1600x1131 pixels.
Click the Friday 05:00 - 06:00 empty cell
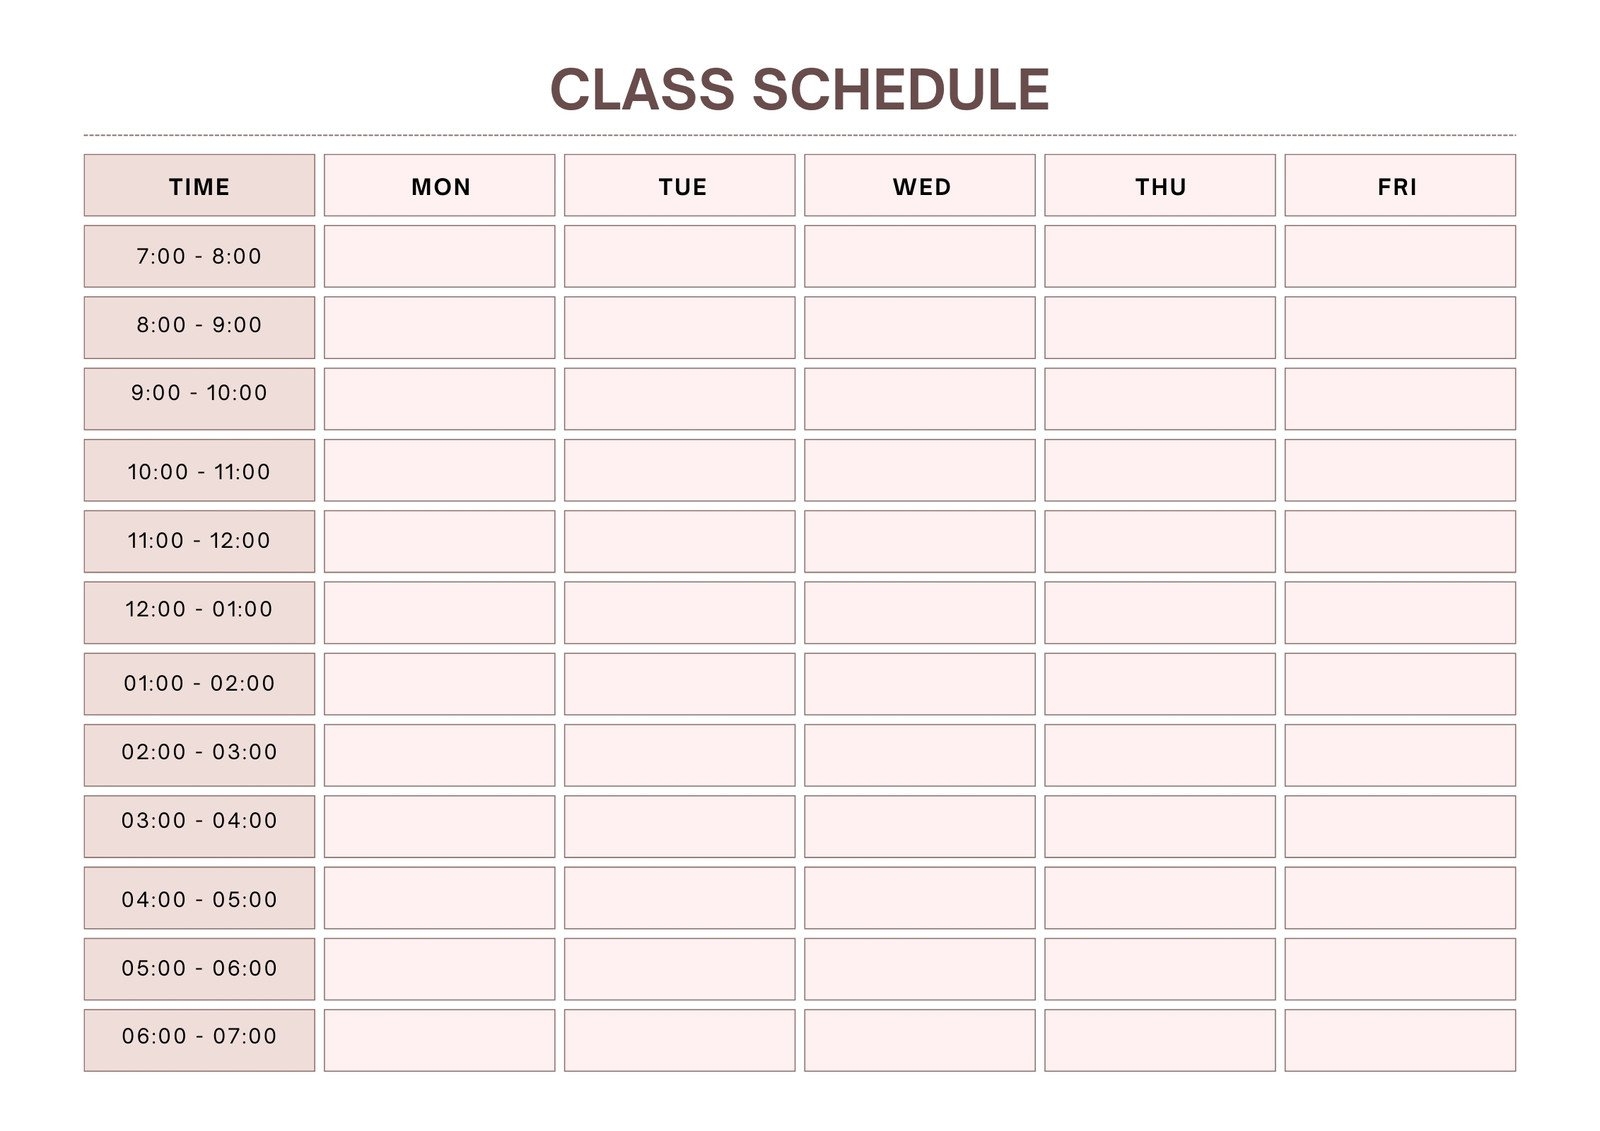(x=1400, y=968)
